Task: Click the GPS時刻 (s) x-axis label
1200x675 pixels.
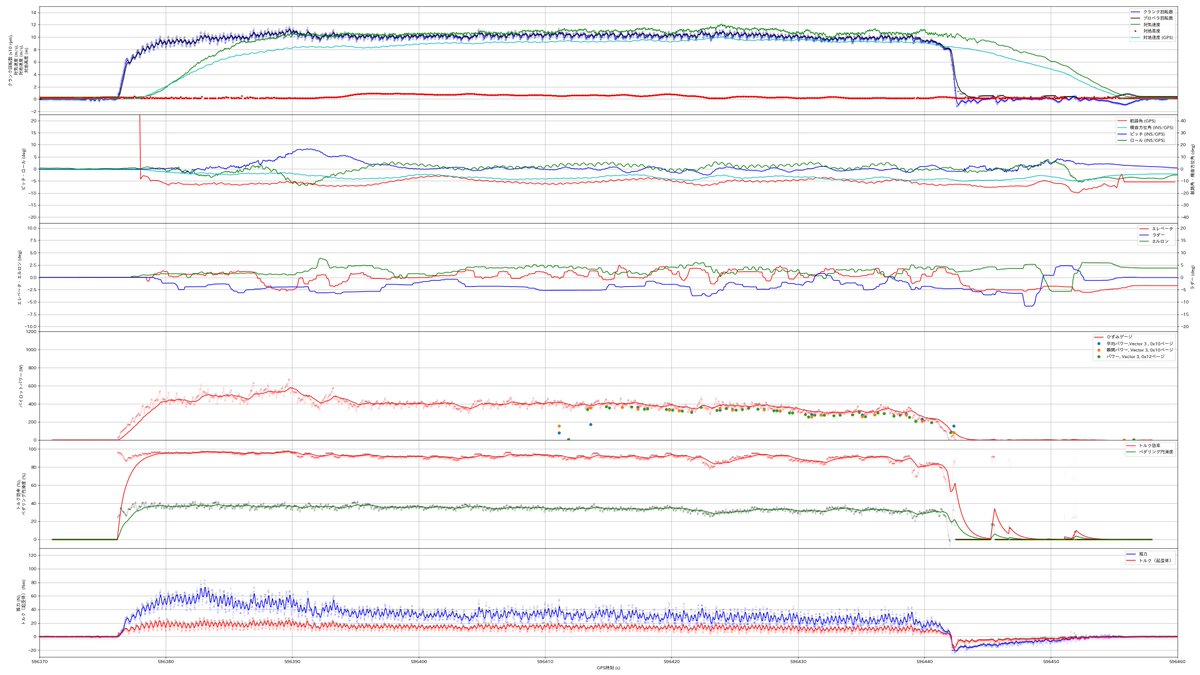Action: coord(608,667)
